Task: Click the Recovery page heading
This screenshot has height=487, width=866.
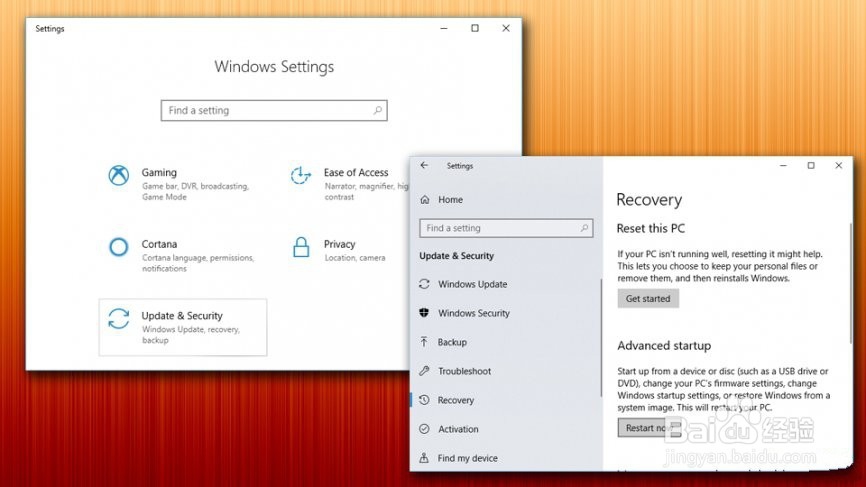Action: pyautogui.click(x=649, y=200)
